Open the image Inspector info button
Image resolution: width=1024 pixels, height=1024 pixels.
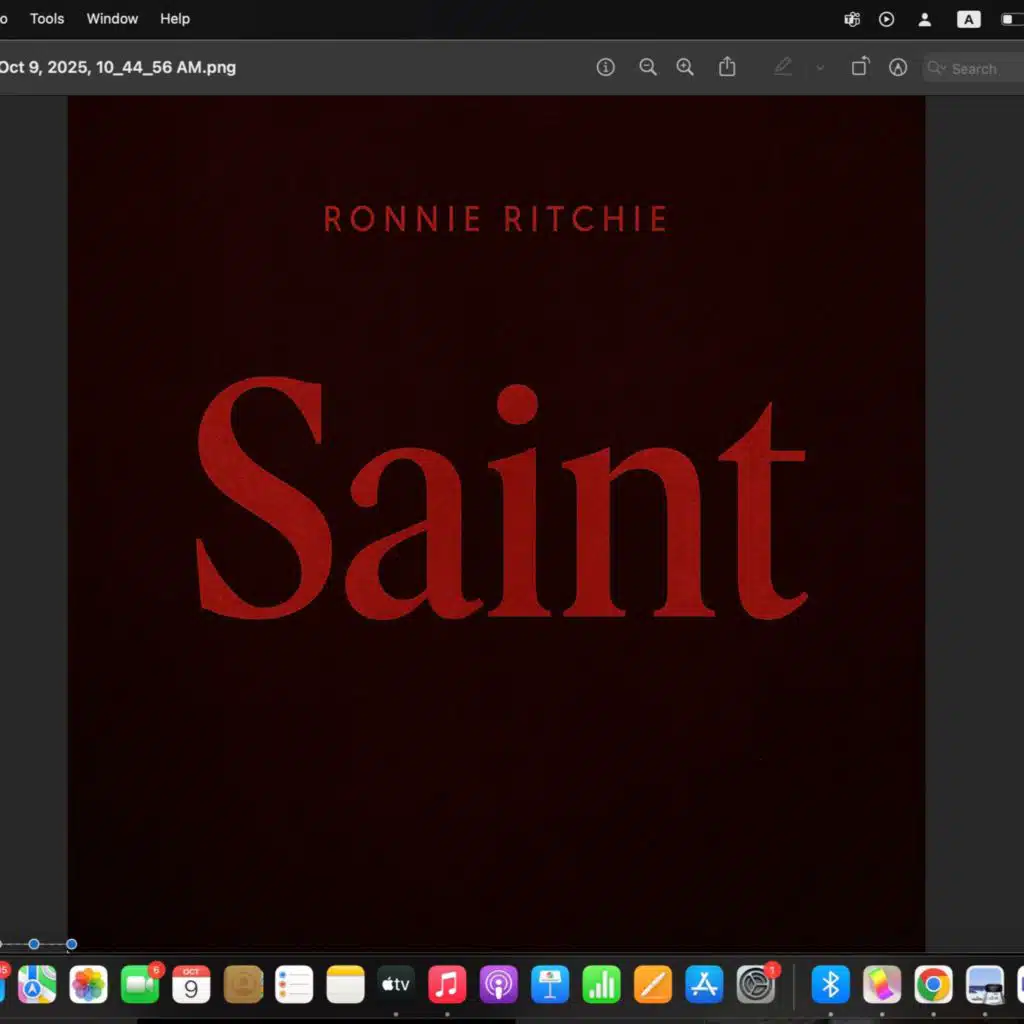tap(605, 67)
